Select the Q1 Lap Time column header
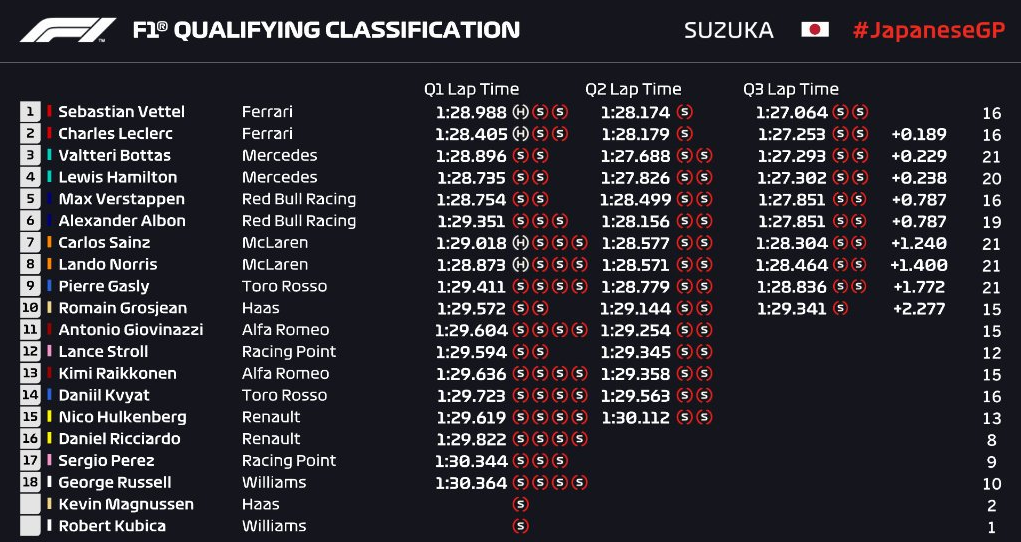This screenshot has height=542, width=1021. [x=471, y=89]
